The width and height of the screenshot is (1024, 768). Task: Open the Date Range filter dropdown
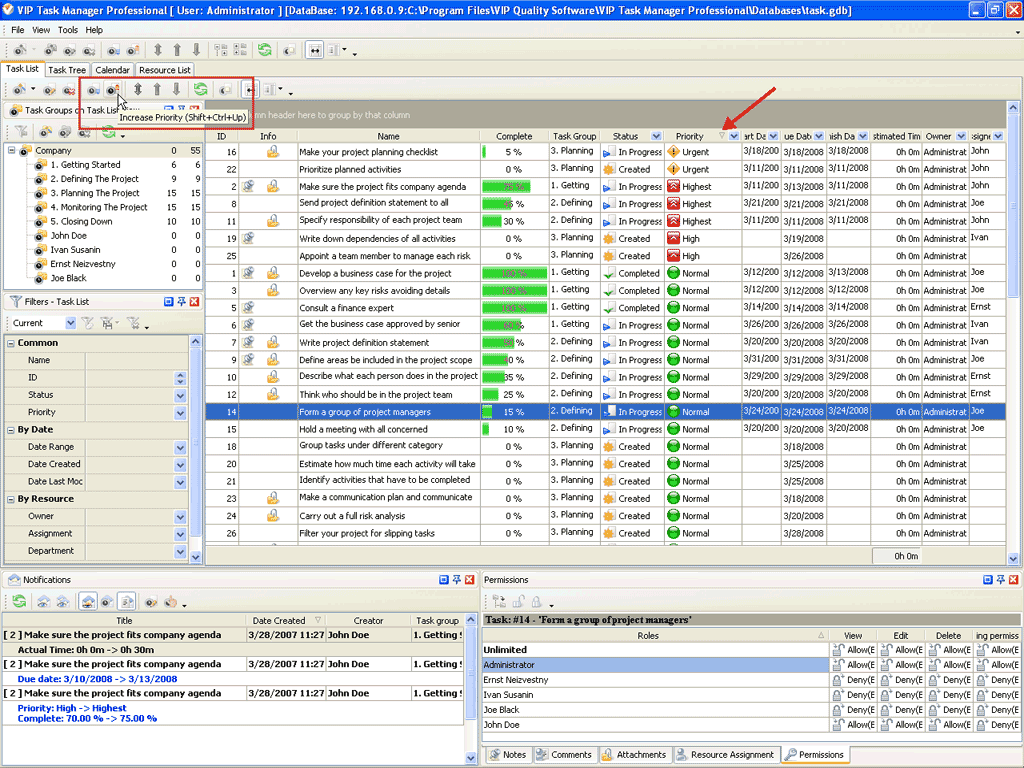pos(180,448)
